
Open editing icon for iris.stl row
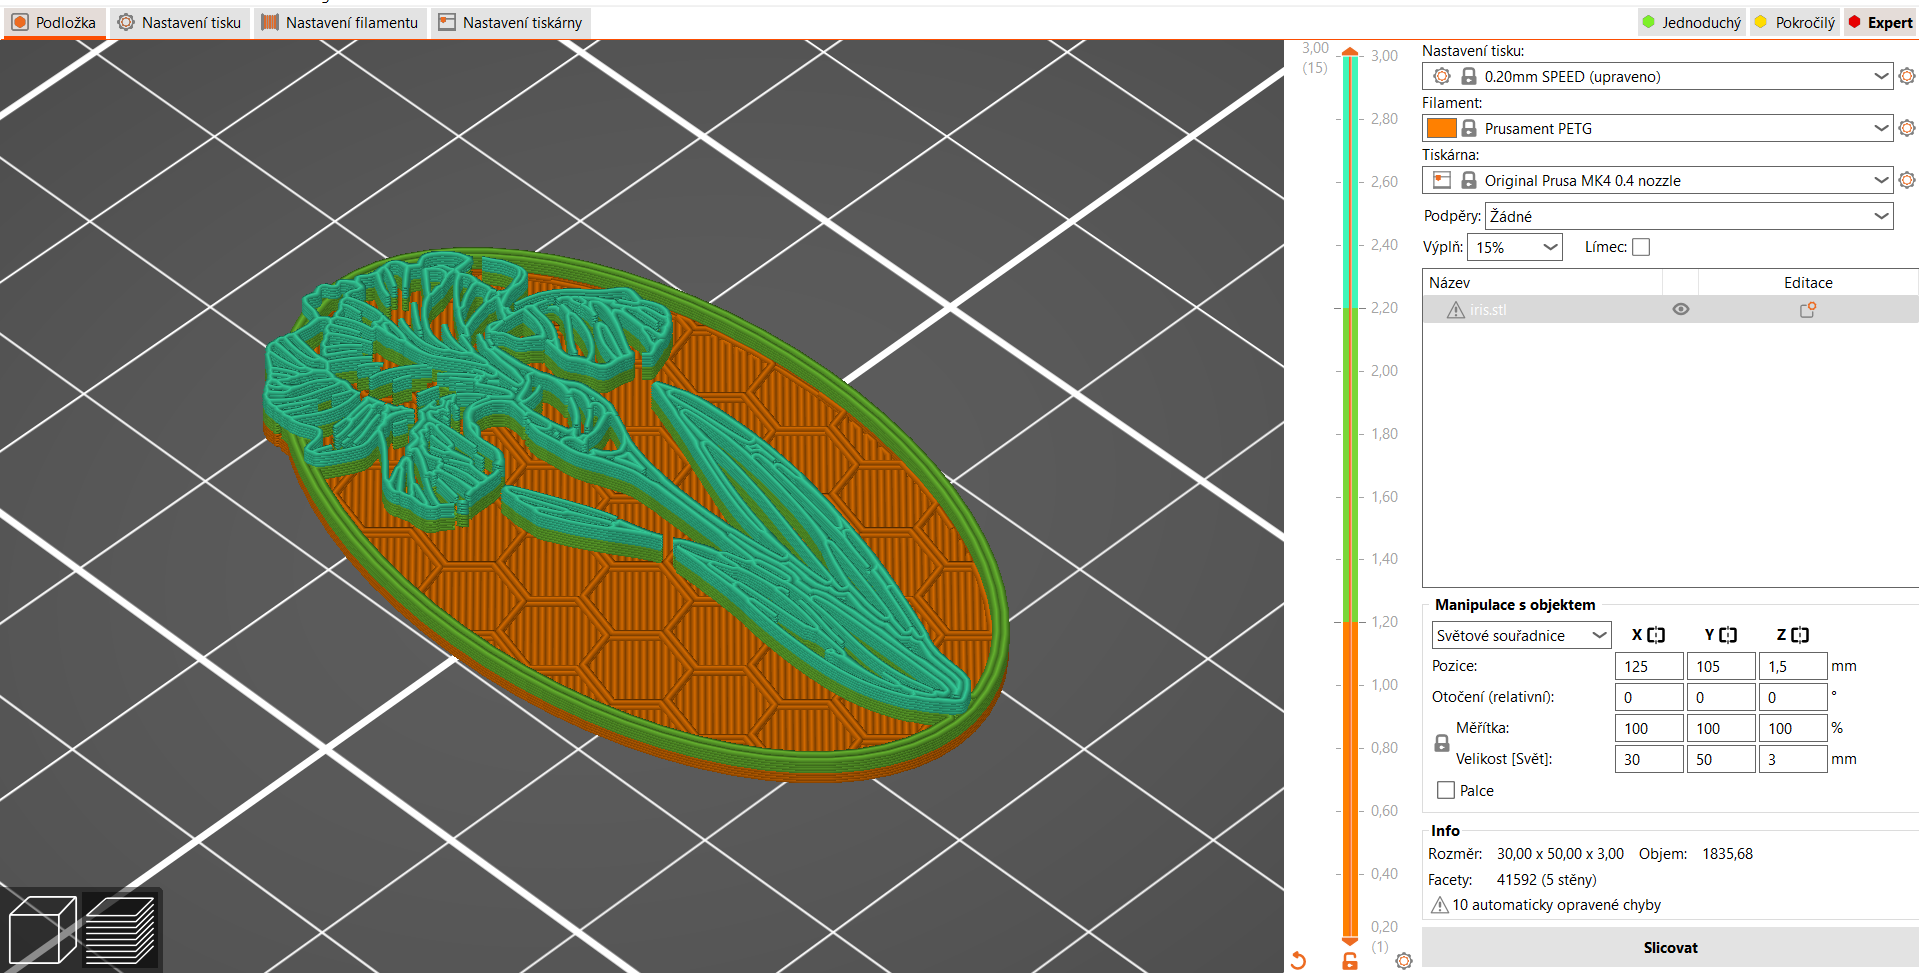1808,310
